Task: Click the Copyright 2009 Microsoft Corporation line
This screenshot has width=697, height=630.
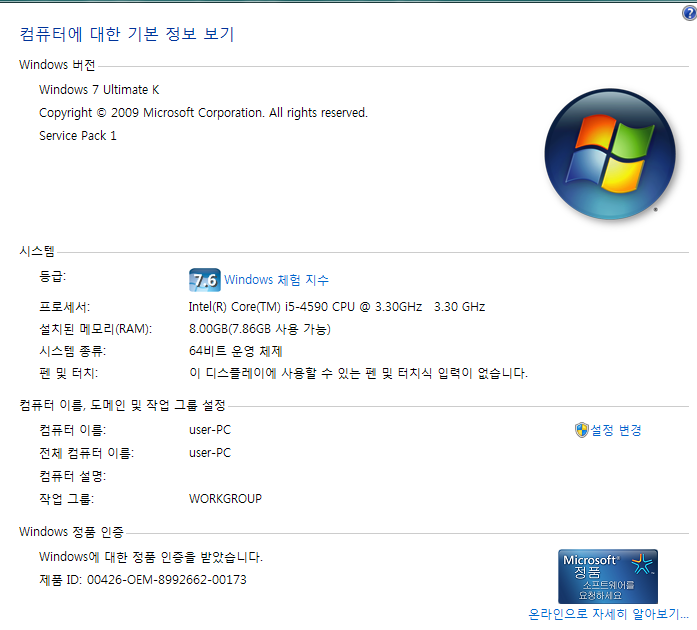Action: point(203,113)
